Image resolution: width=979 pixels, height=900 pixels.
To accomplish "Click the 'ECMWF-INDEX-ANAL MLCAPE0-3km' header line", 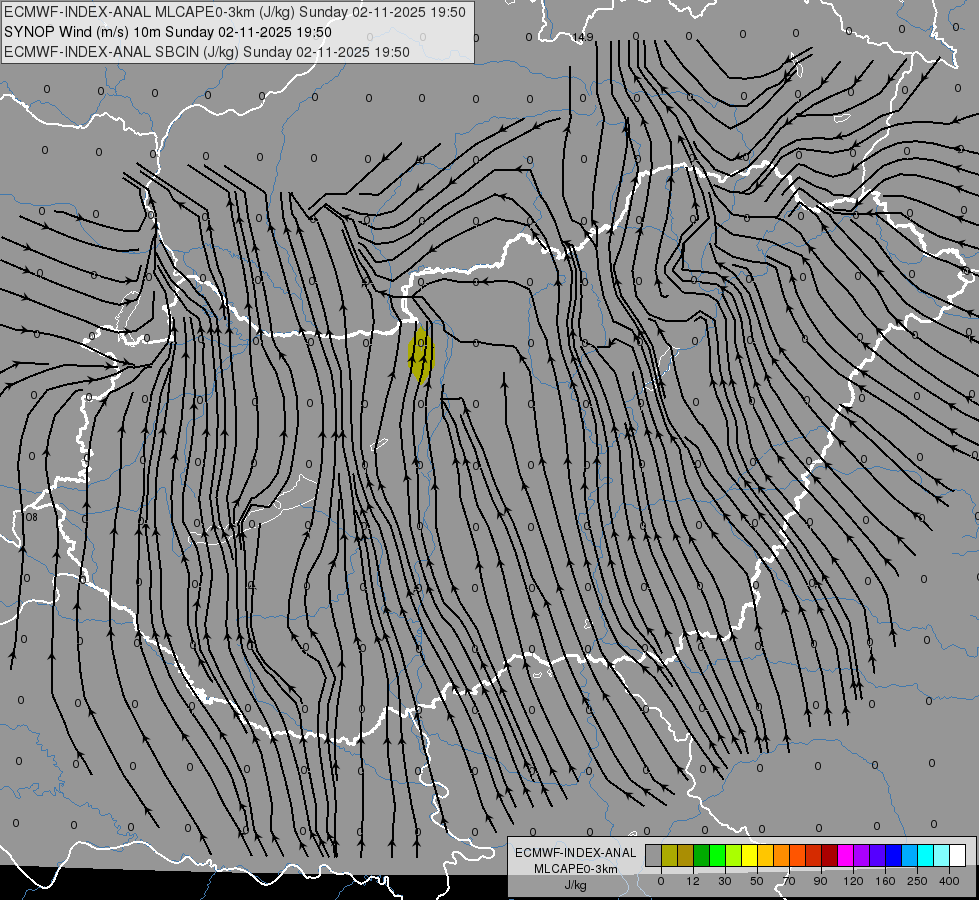I will tap(235, 12).
